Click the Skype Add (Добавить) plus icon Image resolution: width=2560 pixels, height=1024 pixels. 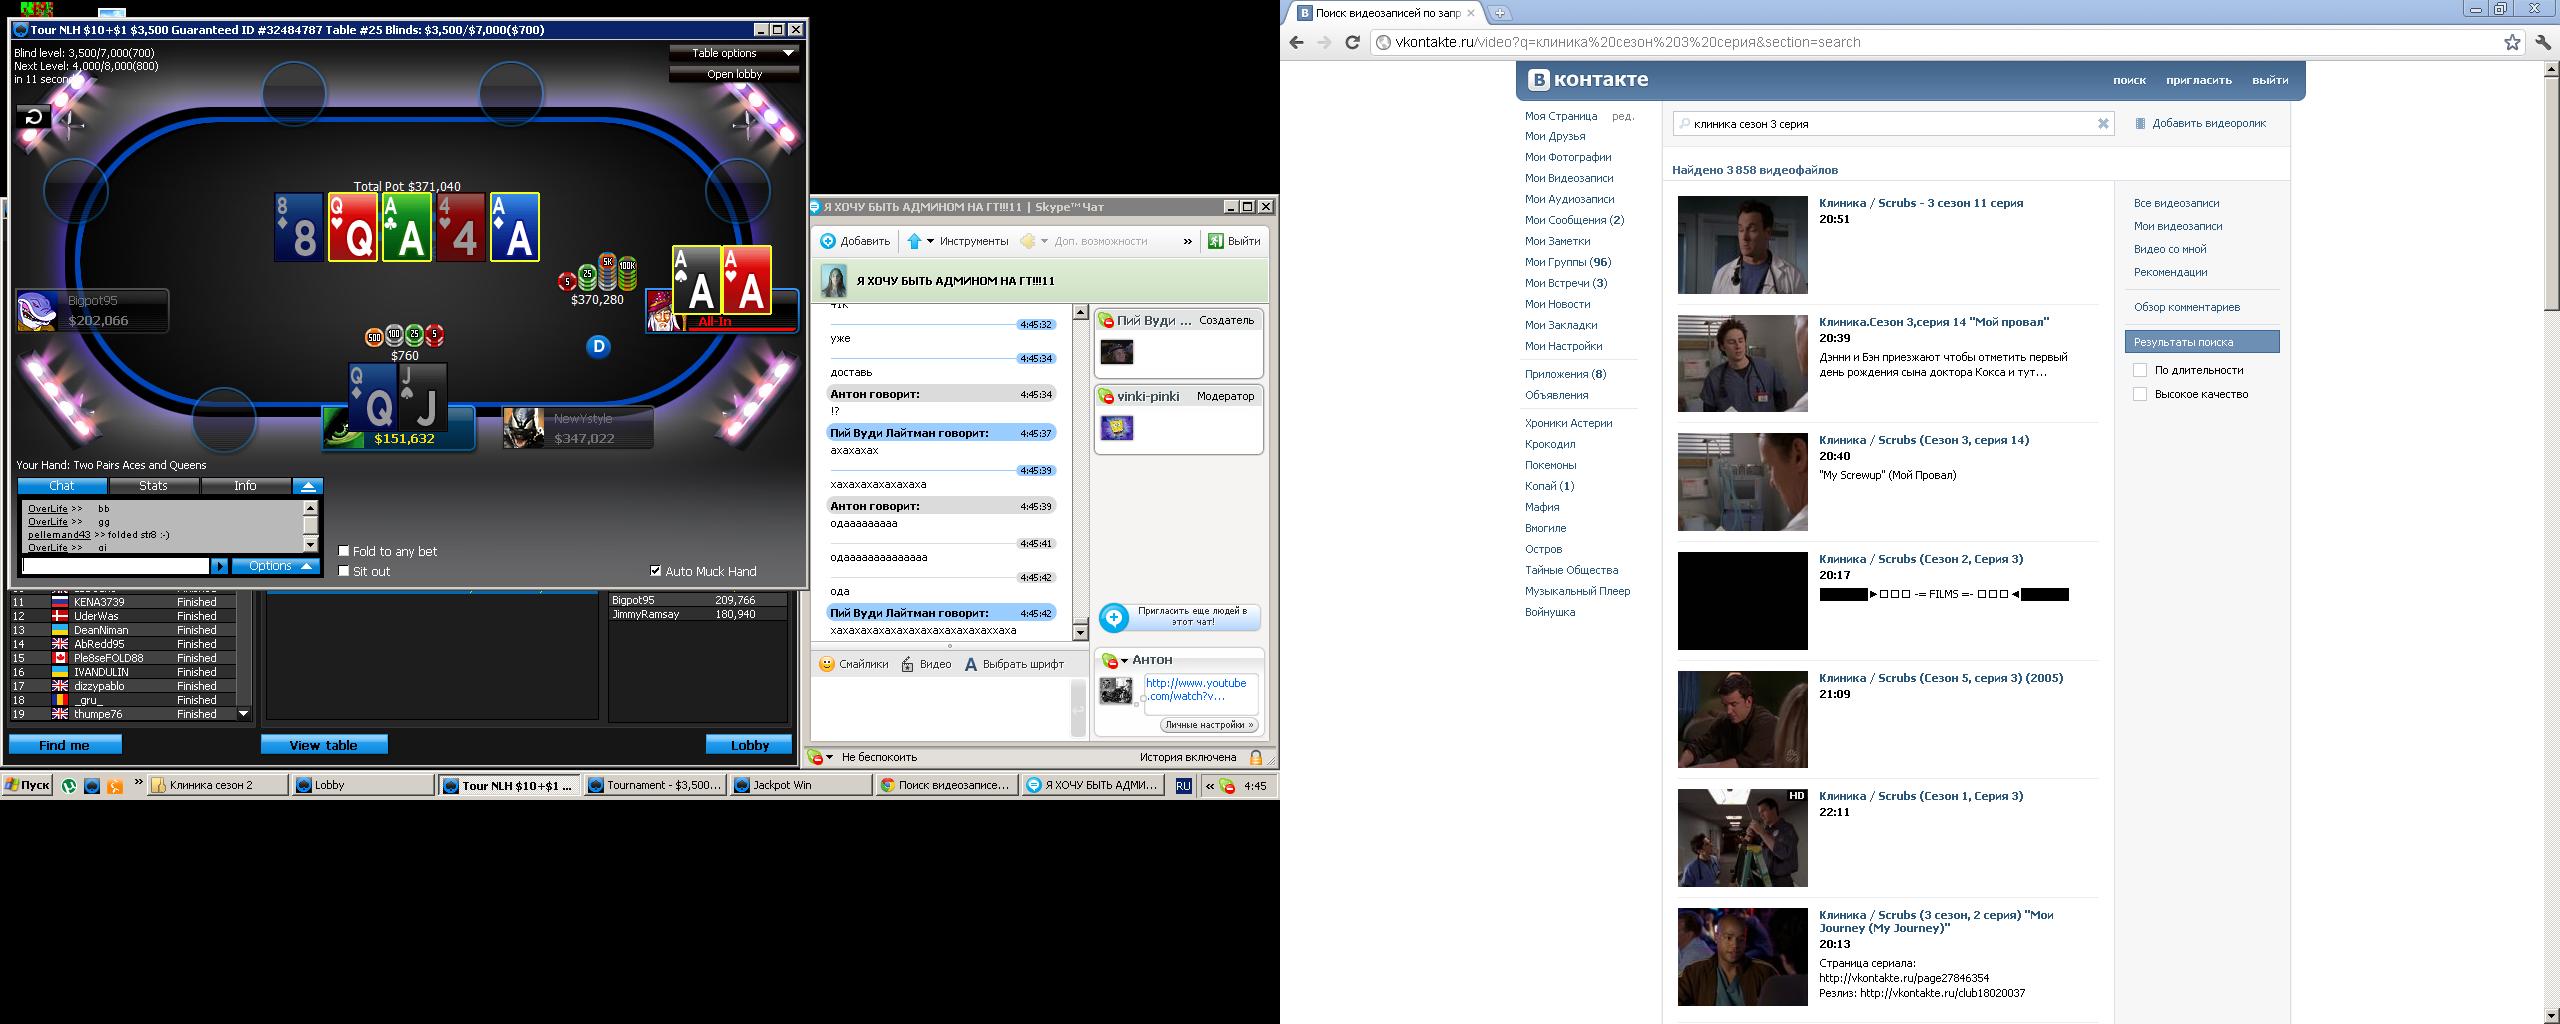828,241
